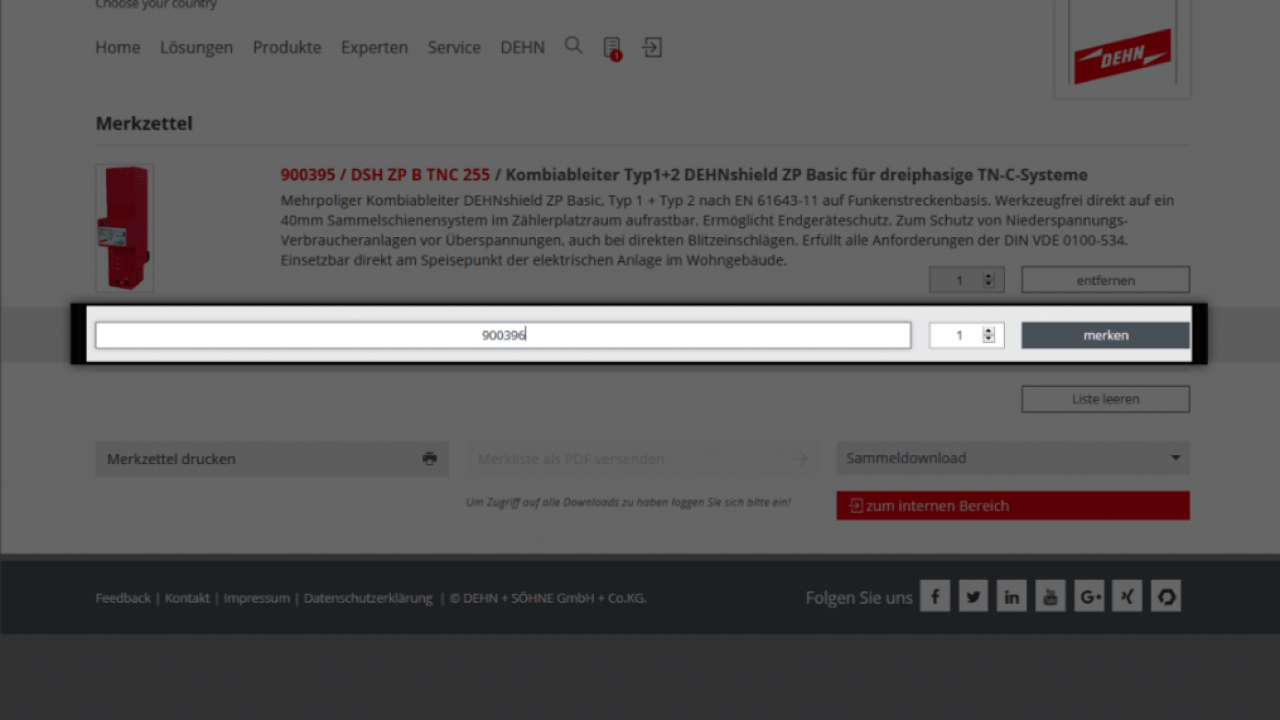Click zum internen Bereich button
Image resolution: width=1280 pixels, height=720 pixels.
tap(1013, 506)
